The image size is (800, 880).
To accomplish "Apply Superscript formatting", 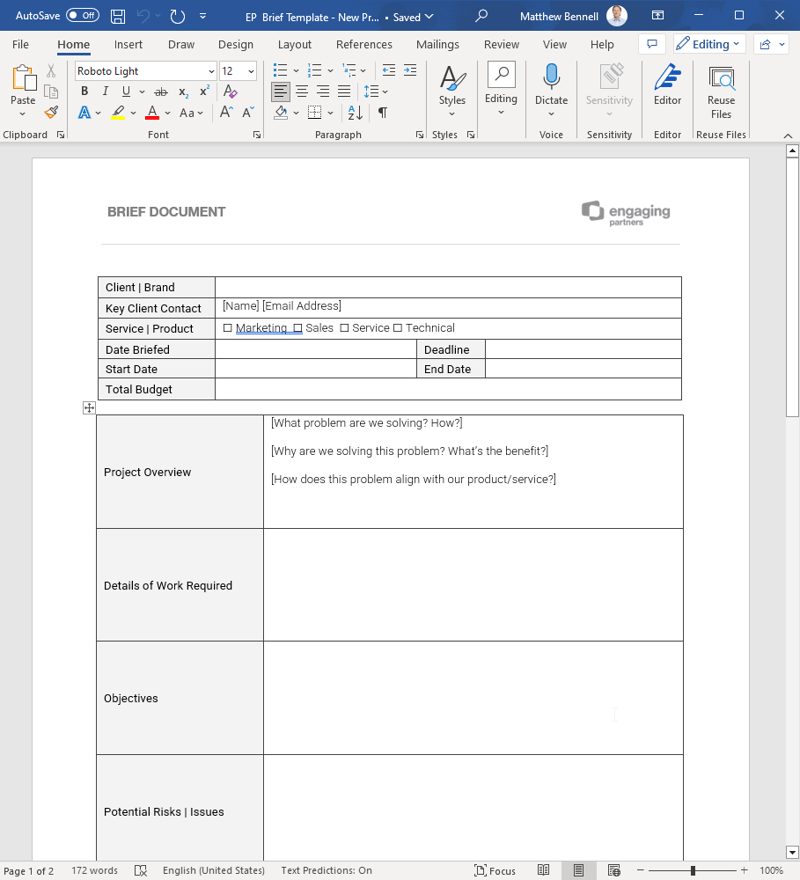I will tap(205, 91).
